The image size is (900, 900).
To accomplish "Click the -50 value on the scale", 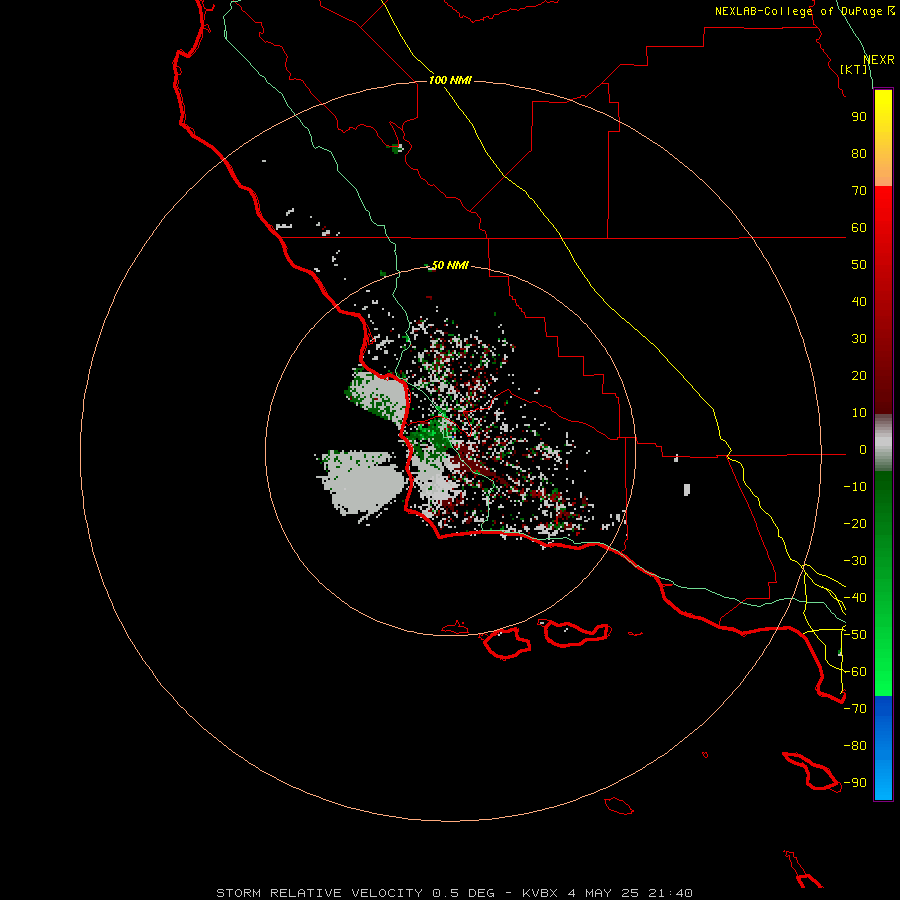I will pyautogui.click(x=855, y=635).
